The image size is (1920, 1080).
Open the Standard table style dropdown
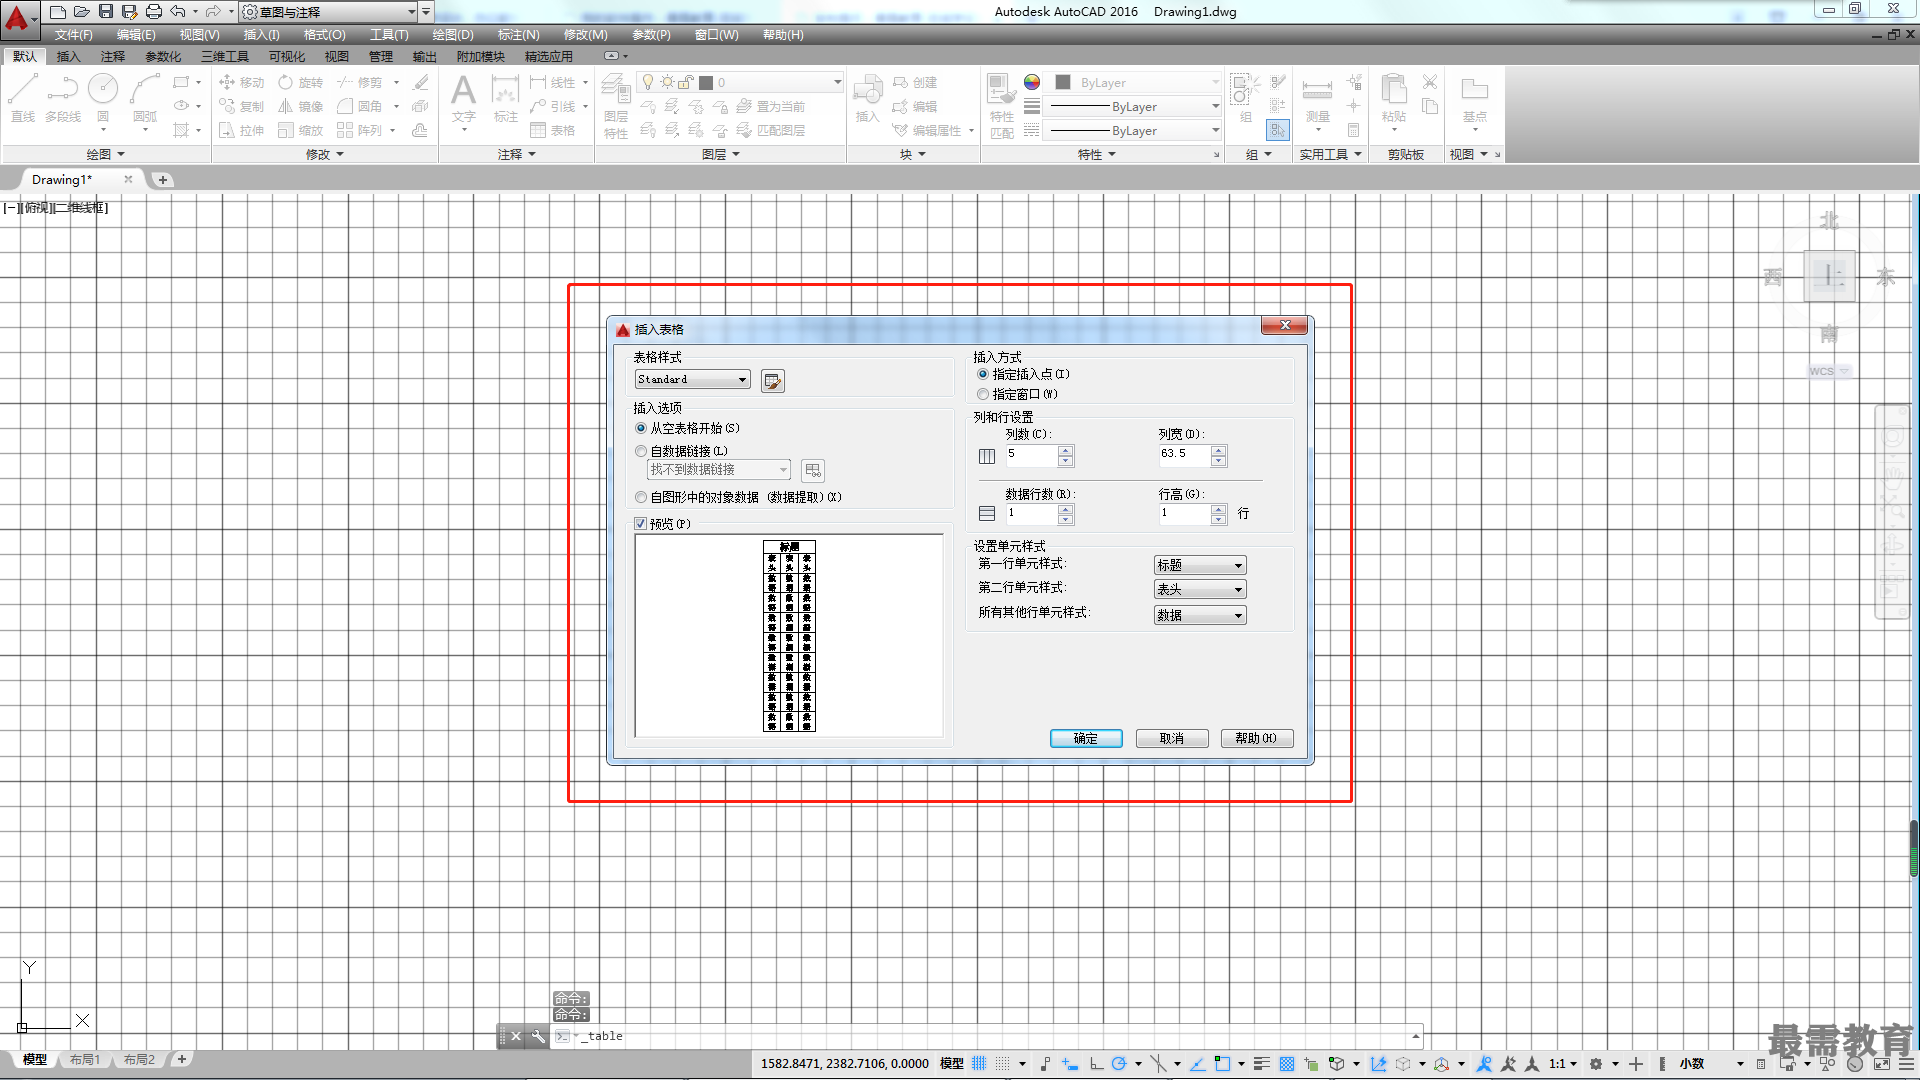(x=692, y=380)
